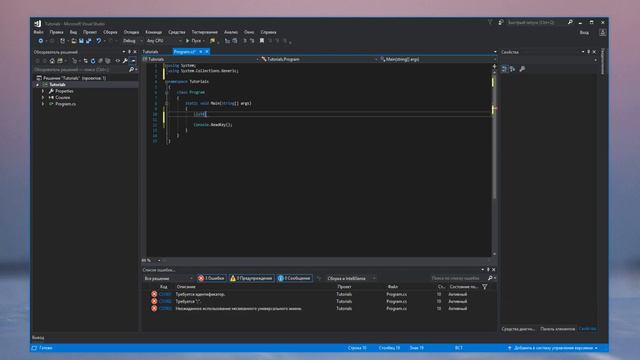This screenshot has height=360, width=640.
Task: Click the notifications flag icon in title bar
Action: [x=490, y=22]
